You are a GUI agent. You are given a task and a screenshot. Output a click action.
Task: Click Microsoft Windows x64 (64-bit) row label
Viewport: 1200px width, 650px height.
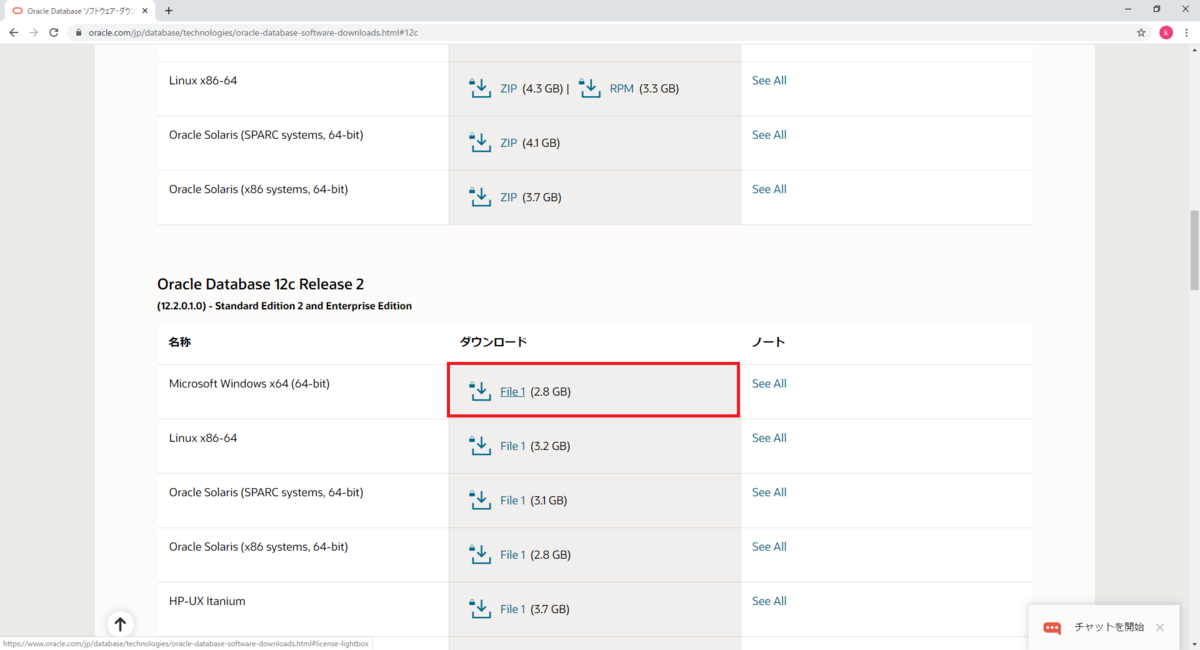click(x=249, y=383)
